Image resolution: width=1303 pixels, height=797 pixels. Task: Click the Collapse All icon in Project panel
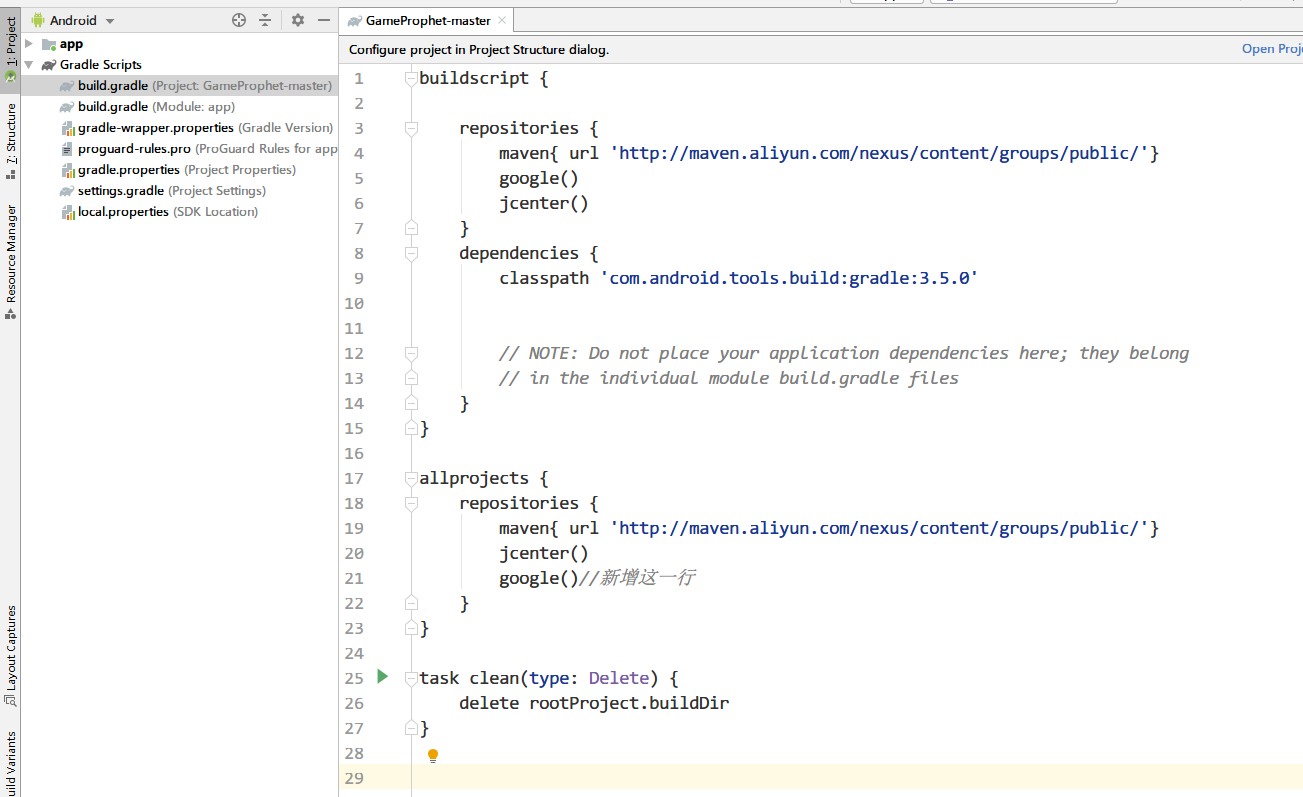click(x=265, y=20)
